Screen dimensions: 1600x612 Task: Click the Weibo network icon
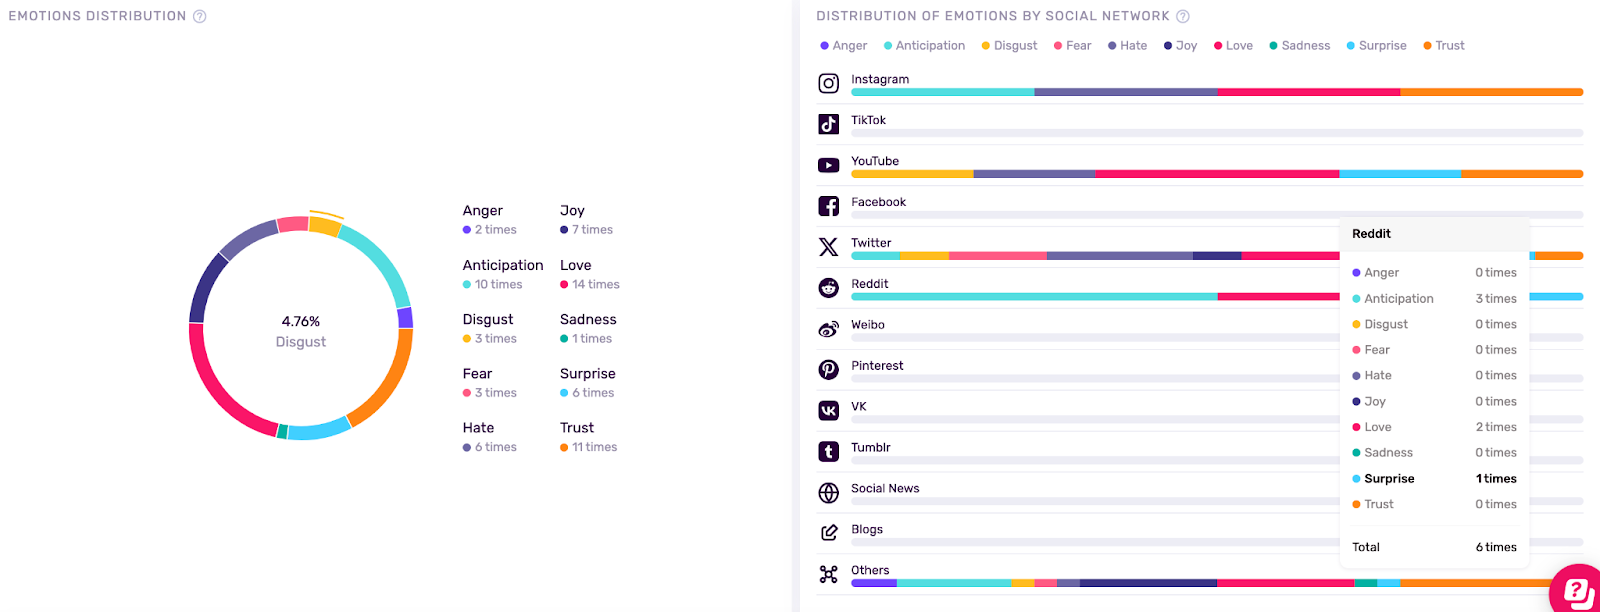[828, 329]
